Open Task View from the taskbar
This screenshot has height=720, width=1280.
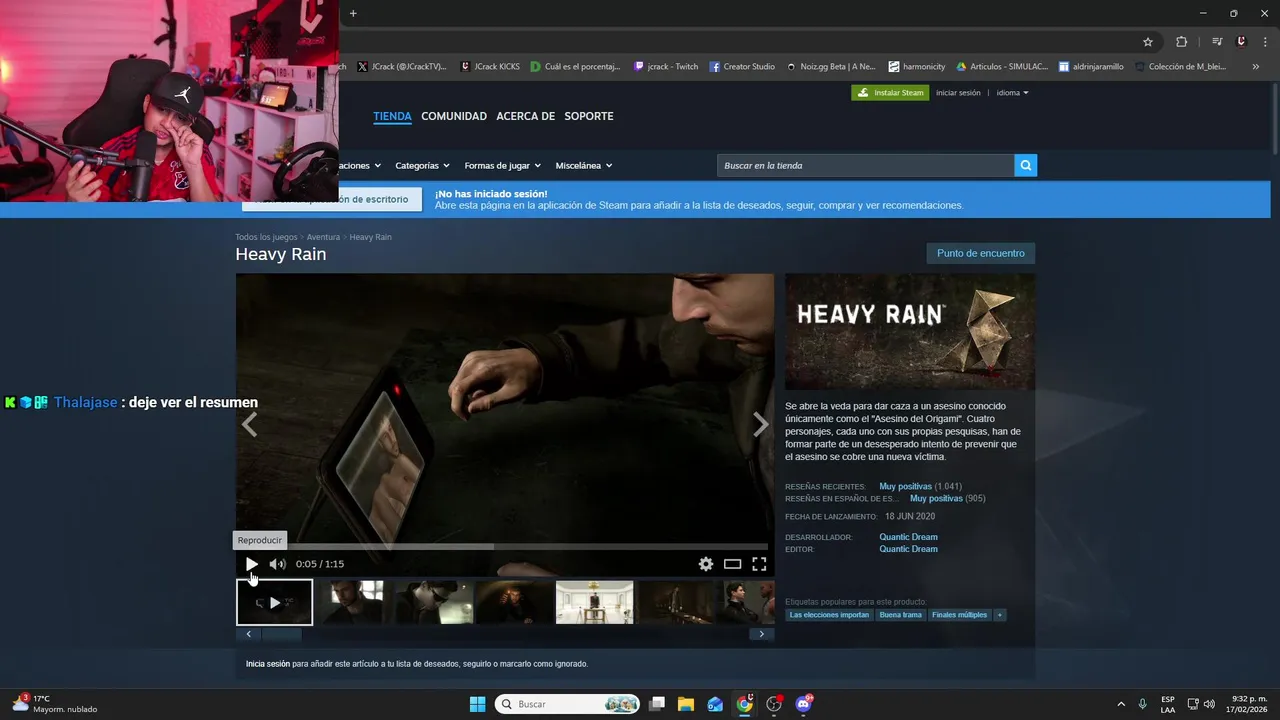(657, 704)
